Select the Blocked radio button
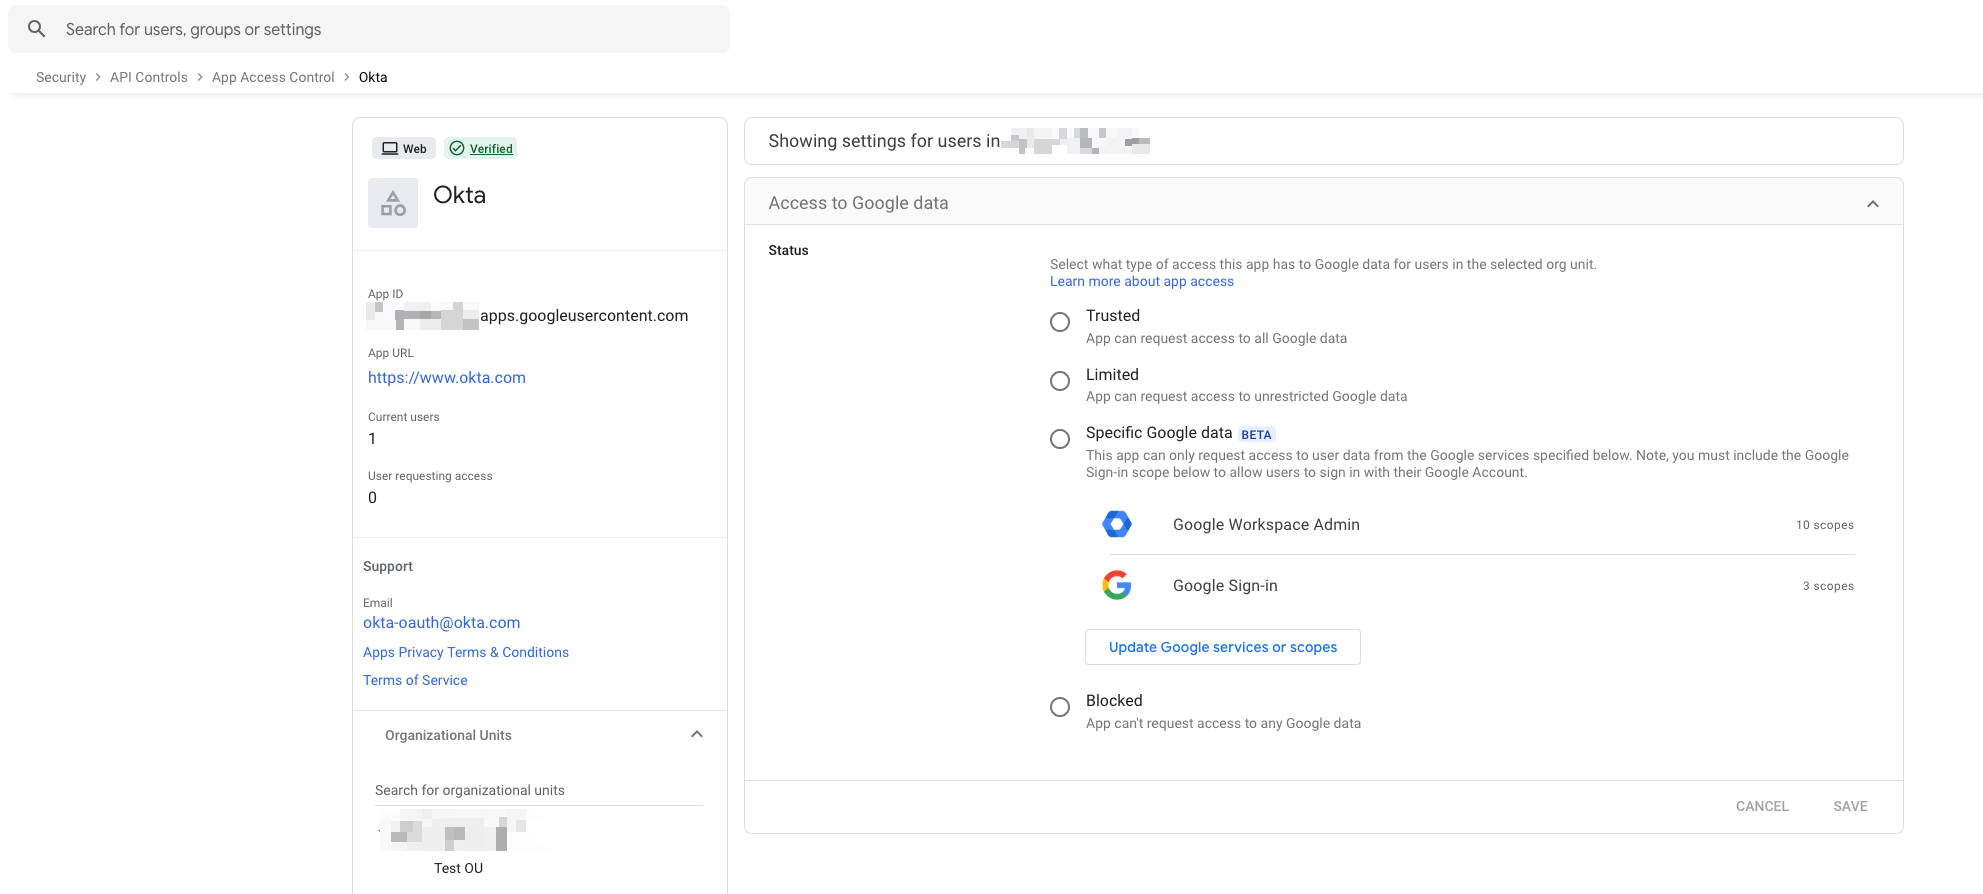 click(1060, 707)
